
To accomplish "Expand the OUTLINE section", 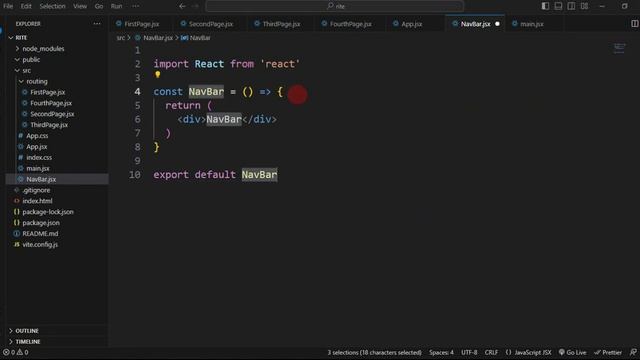I will coord(57,331).
